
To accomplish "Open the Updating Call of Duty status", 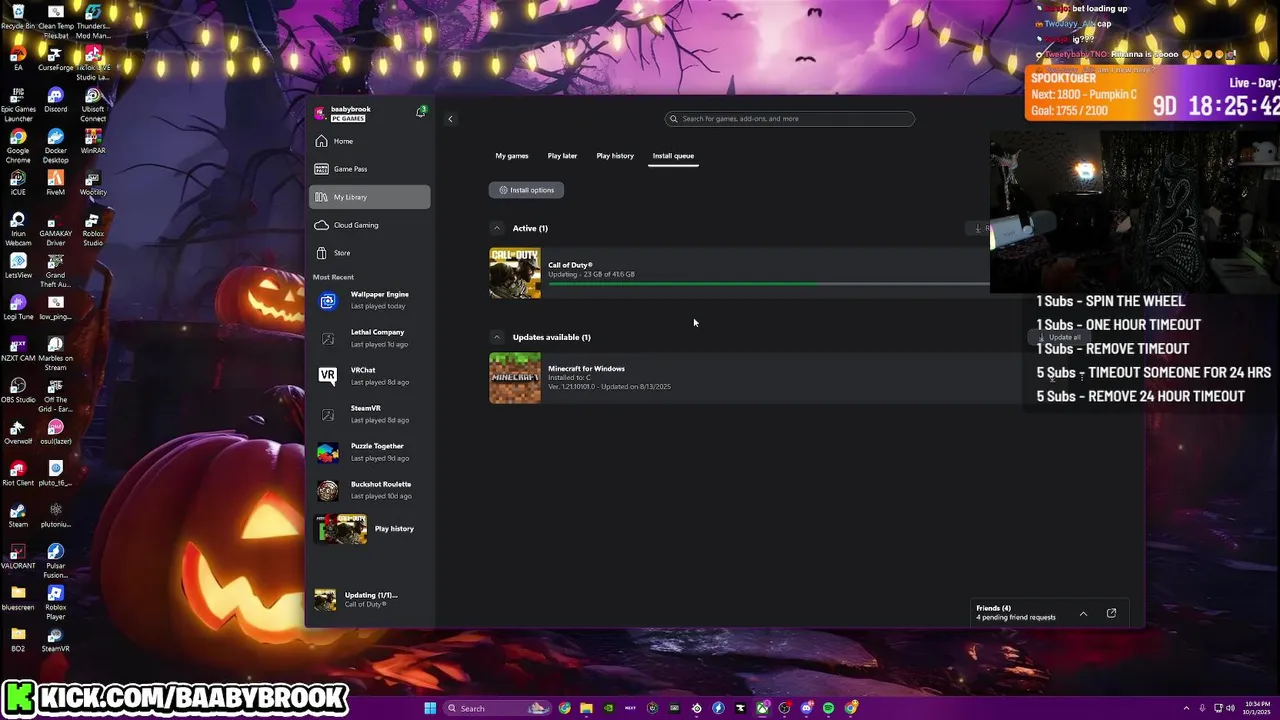I will pyautogui.click(x=370, y=599).
